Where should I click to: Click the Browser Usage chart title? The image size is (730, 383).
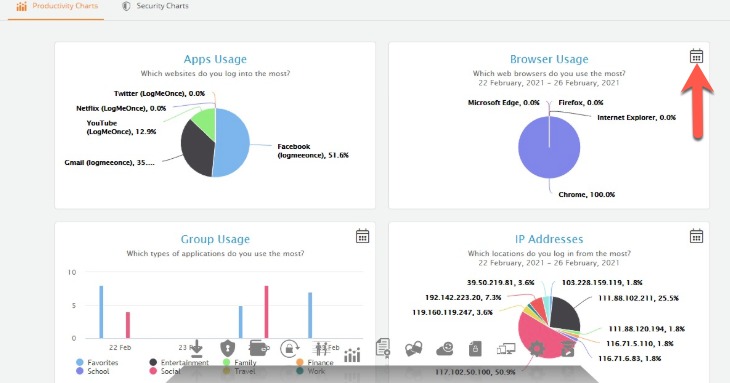549,59
